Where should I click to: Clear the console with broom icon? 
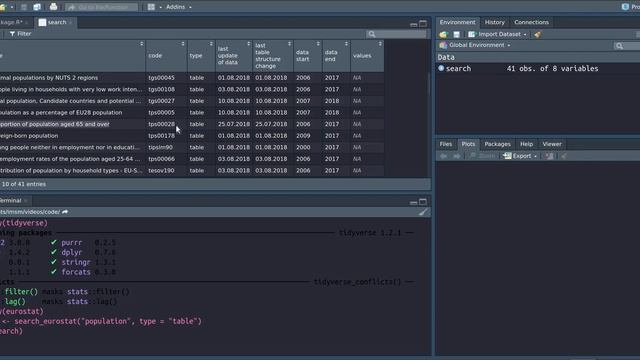pos(423,212)
